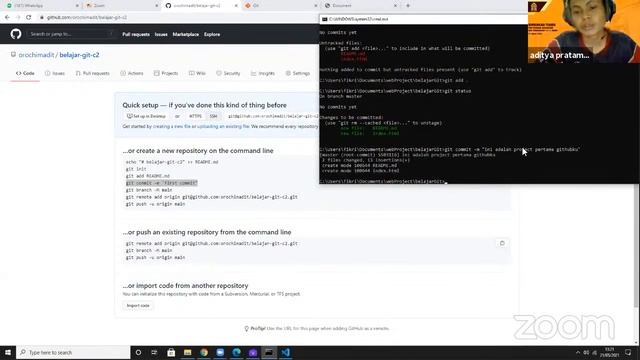
Task: Open Marketplace in GitHub top bar
Action: (186, 34)
